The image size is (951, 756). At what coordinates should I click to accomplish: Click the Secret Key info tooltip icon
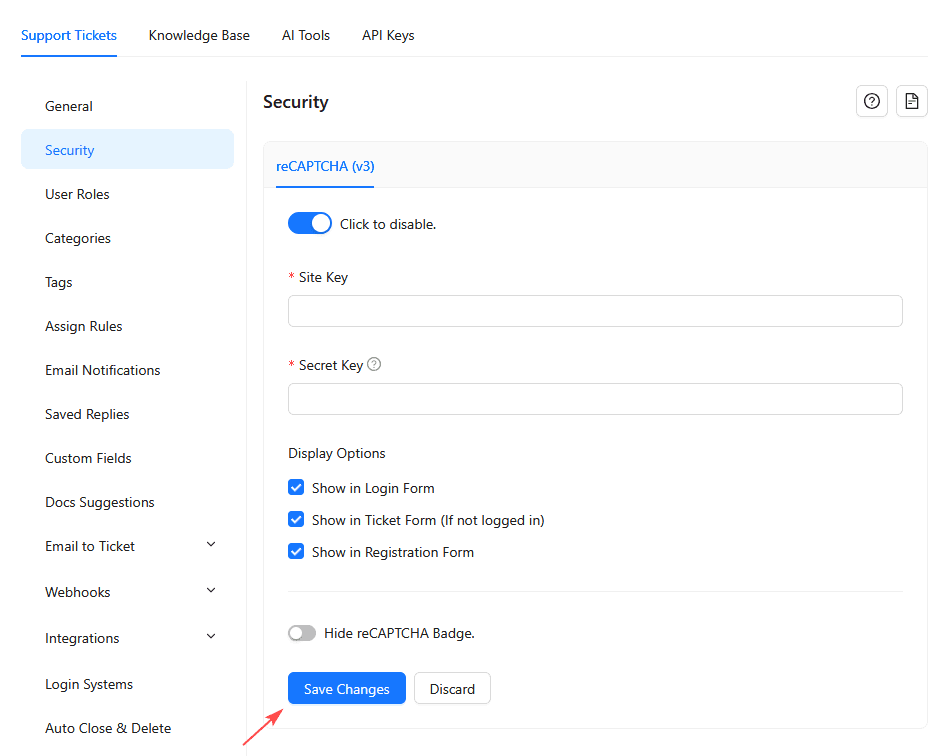(x=374, y=365)
